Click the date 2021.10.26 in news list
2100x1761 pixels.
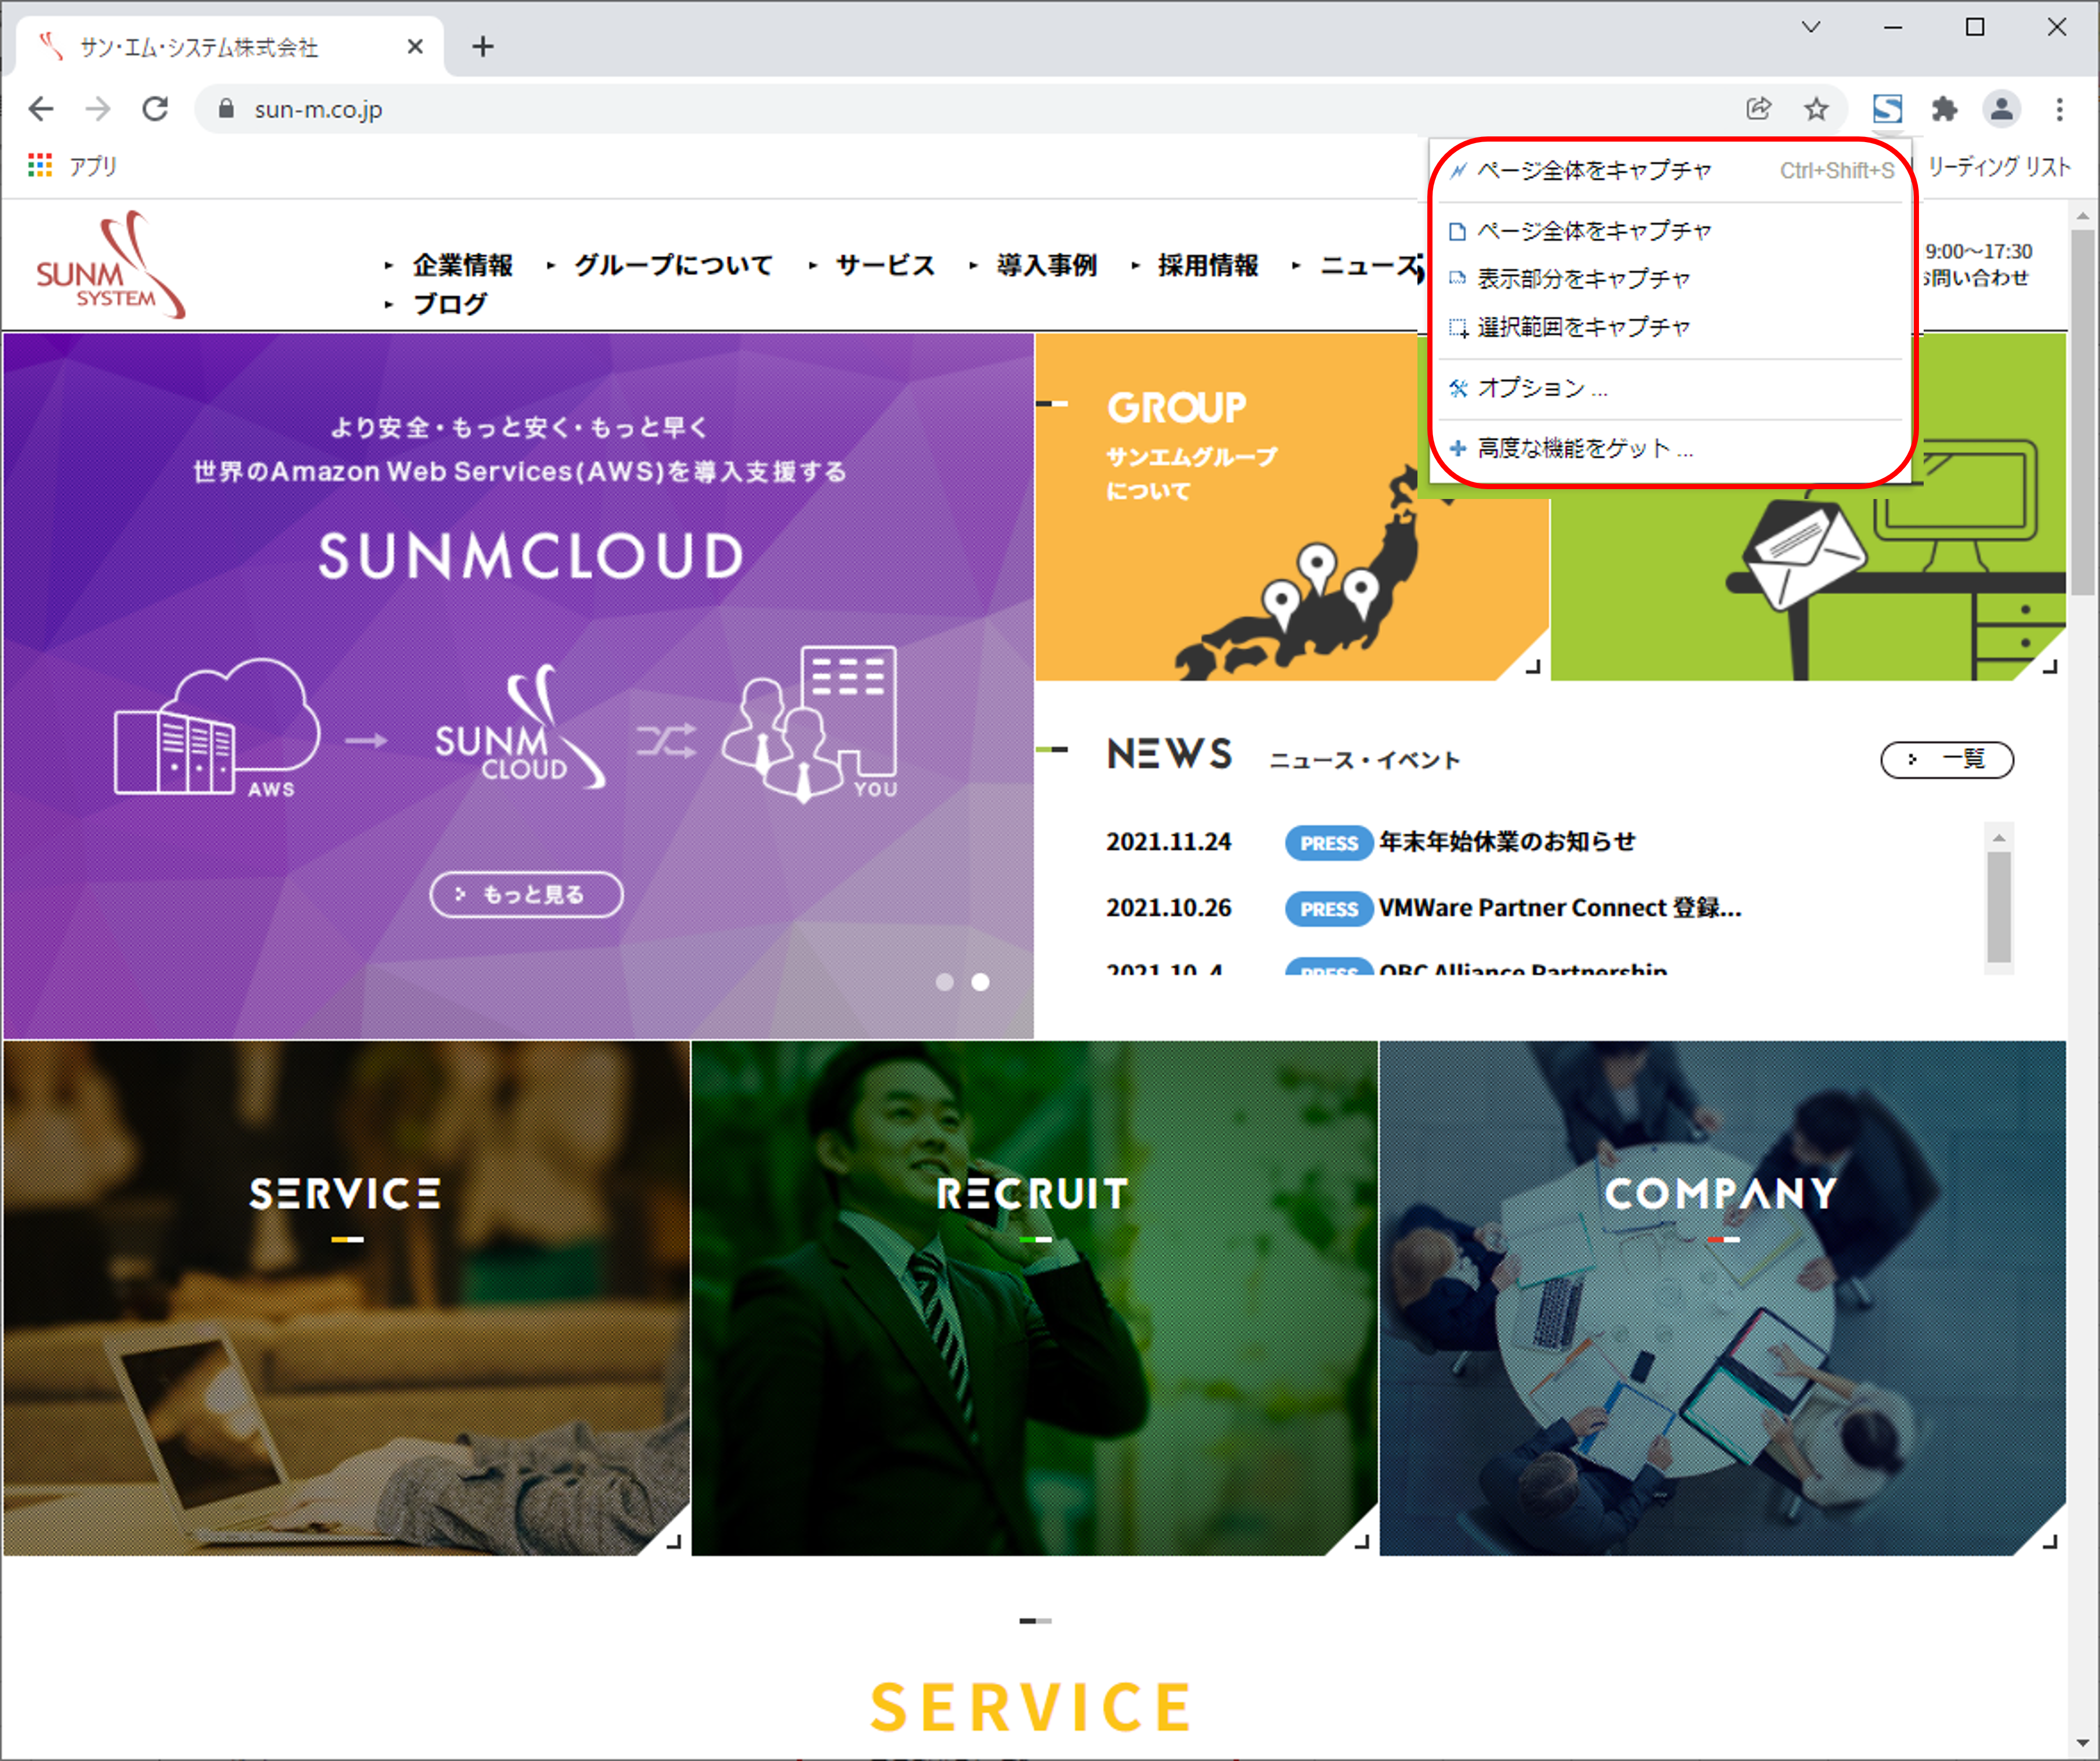click(x=1168, y=908)
